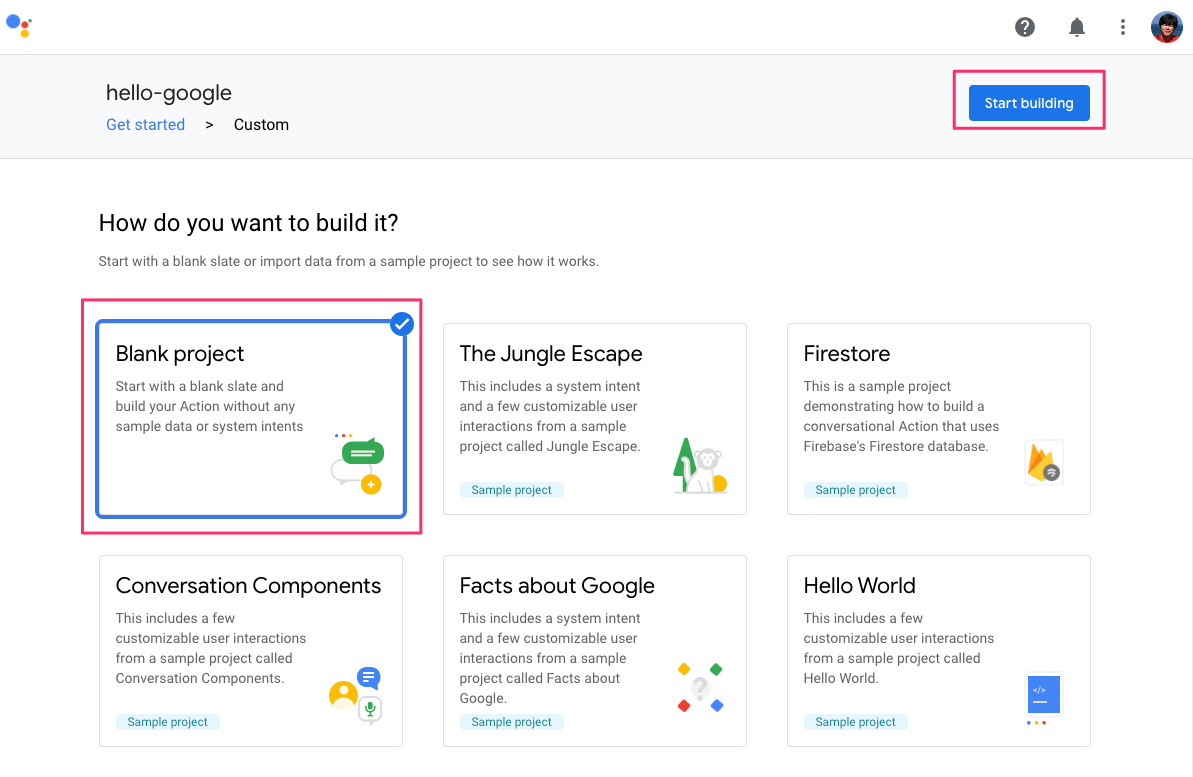Screen dimensions: 1193x777
Task: Click the 'Start with a blank slate or import' subtitle
Action: [x=348, y=261]
